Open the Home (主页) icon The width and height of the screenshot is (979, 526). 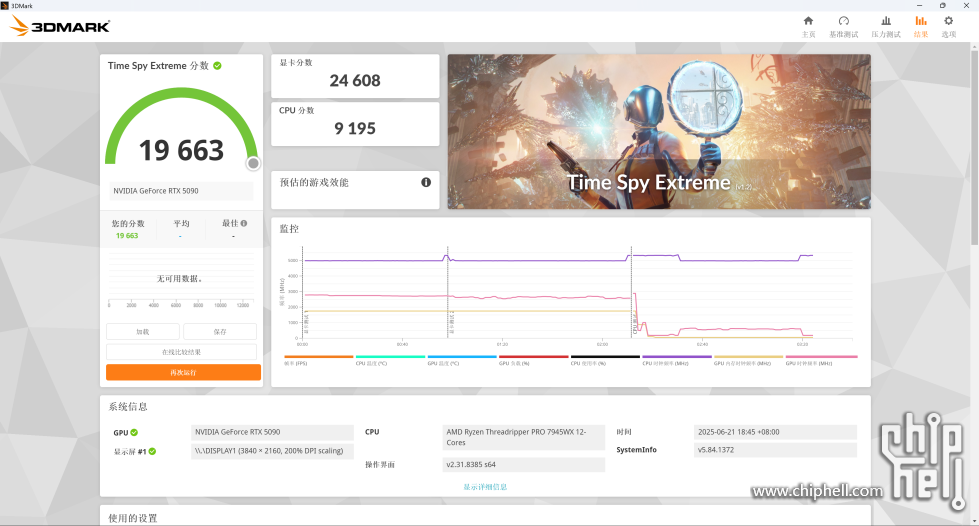(x=808, y=26)
